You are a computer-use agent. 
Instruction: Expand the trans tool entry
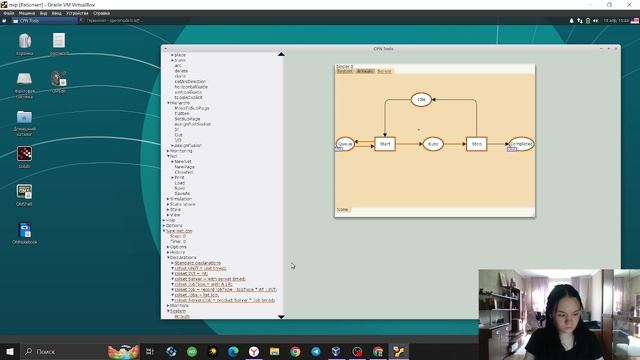pyautogui.click(x=172, y=60)
